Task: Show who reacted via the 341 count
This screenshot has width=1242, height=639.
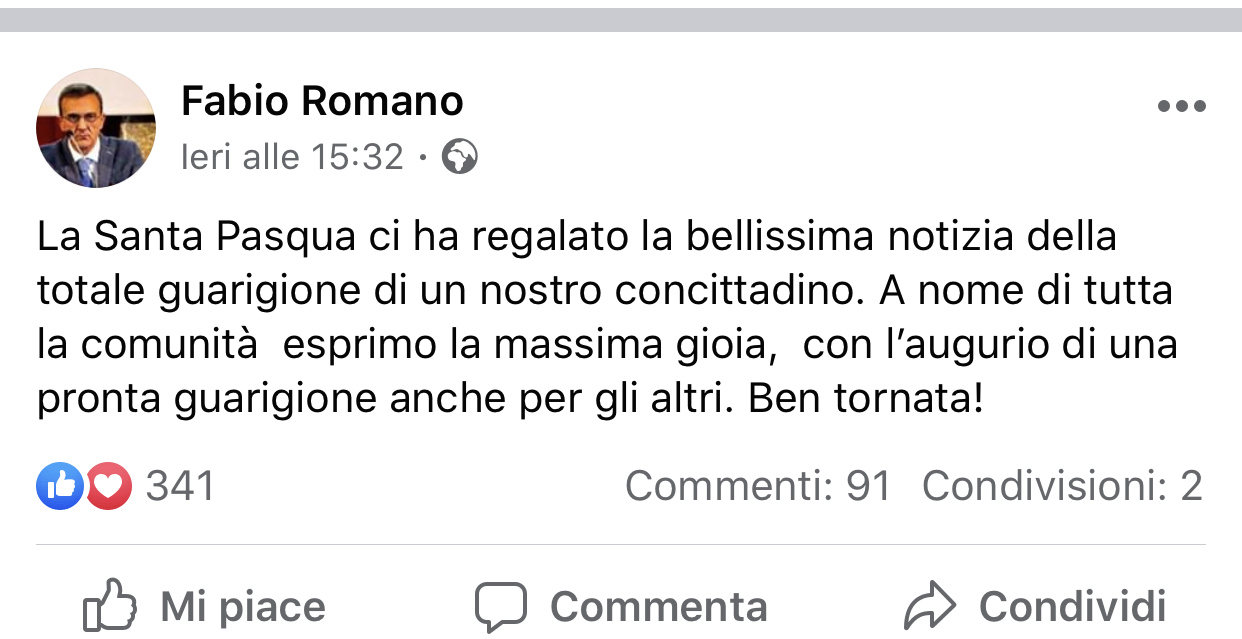Action: pos(180,487)
